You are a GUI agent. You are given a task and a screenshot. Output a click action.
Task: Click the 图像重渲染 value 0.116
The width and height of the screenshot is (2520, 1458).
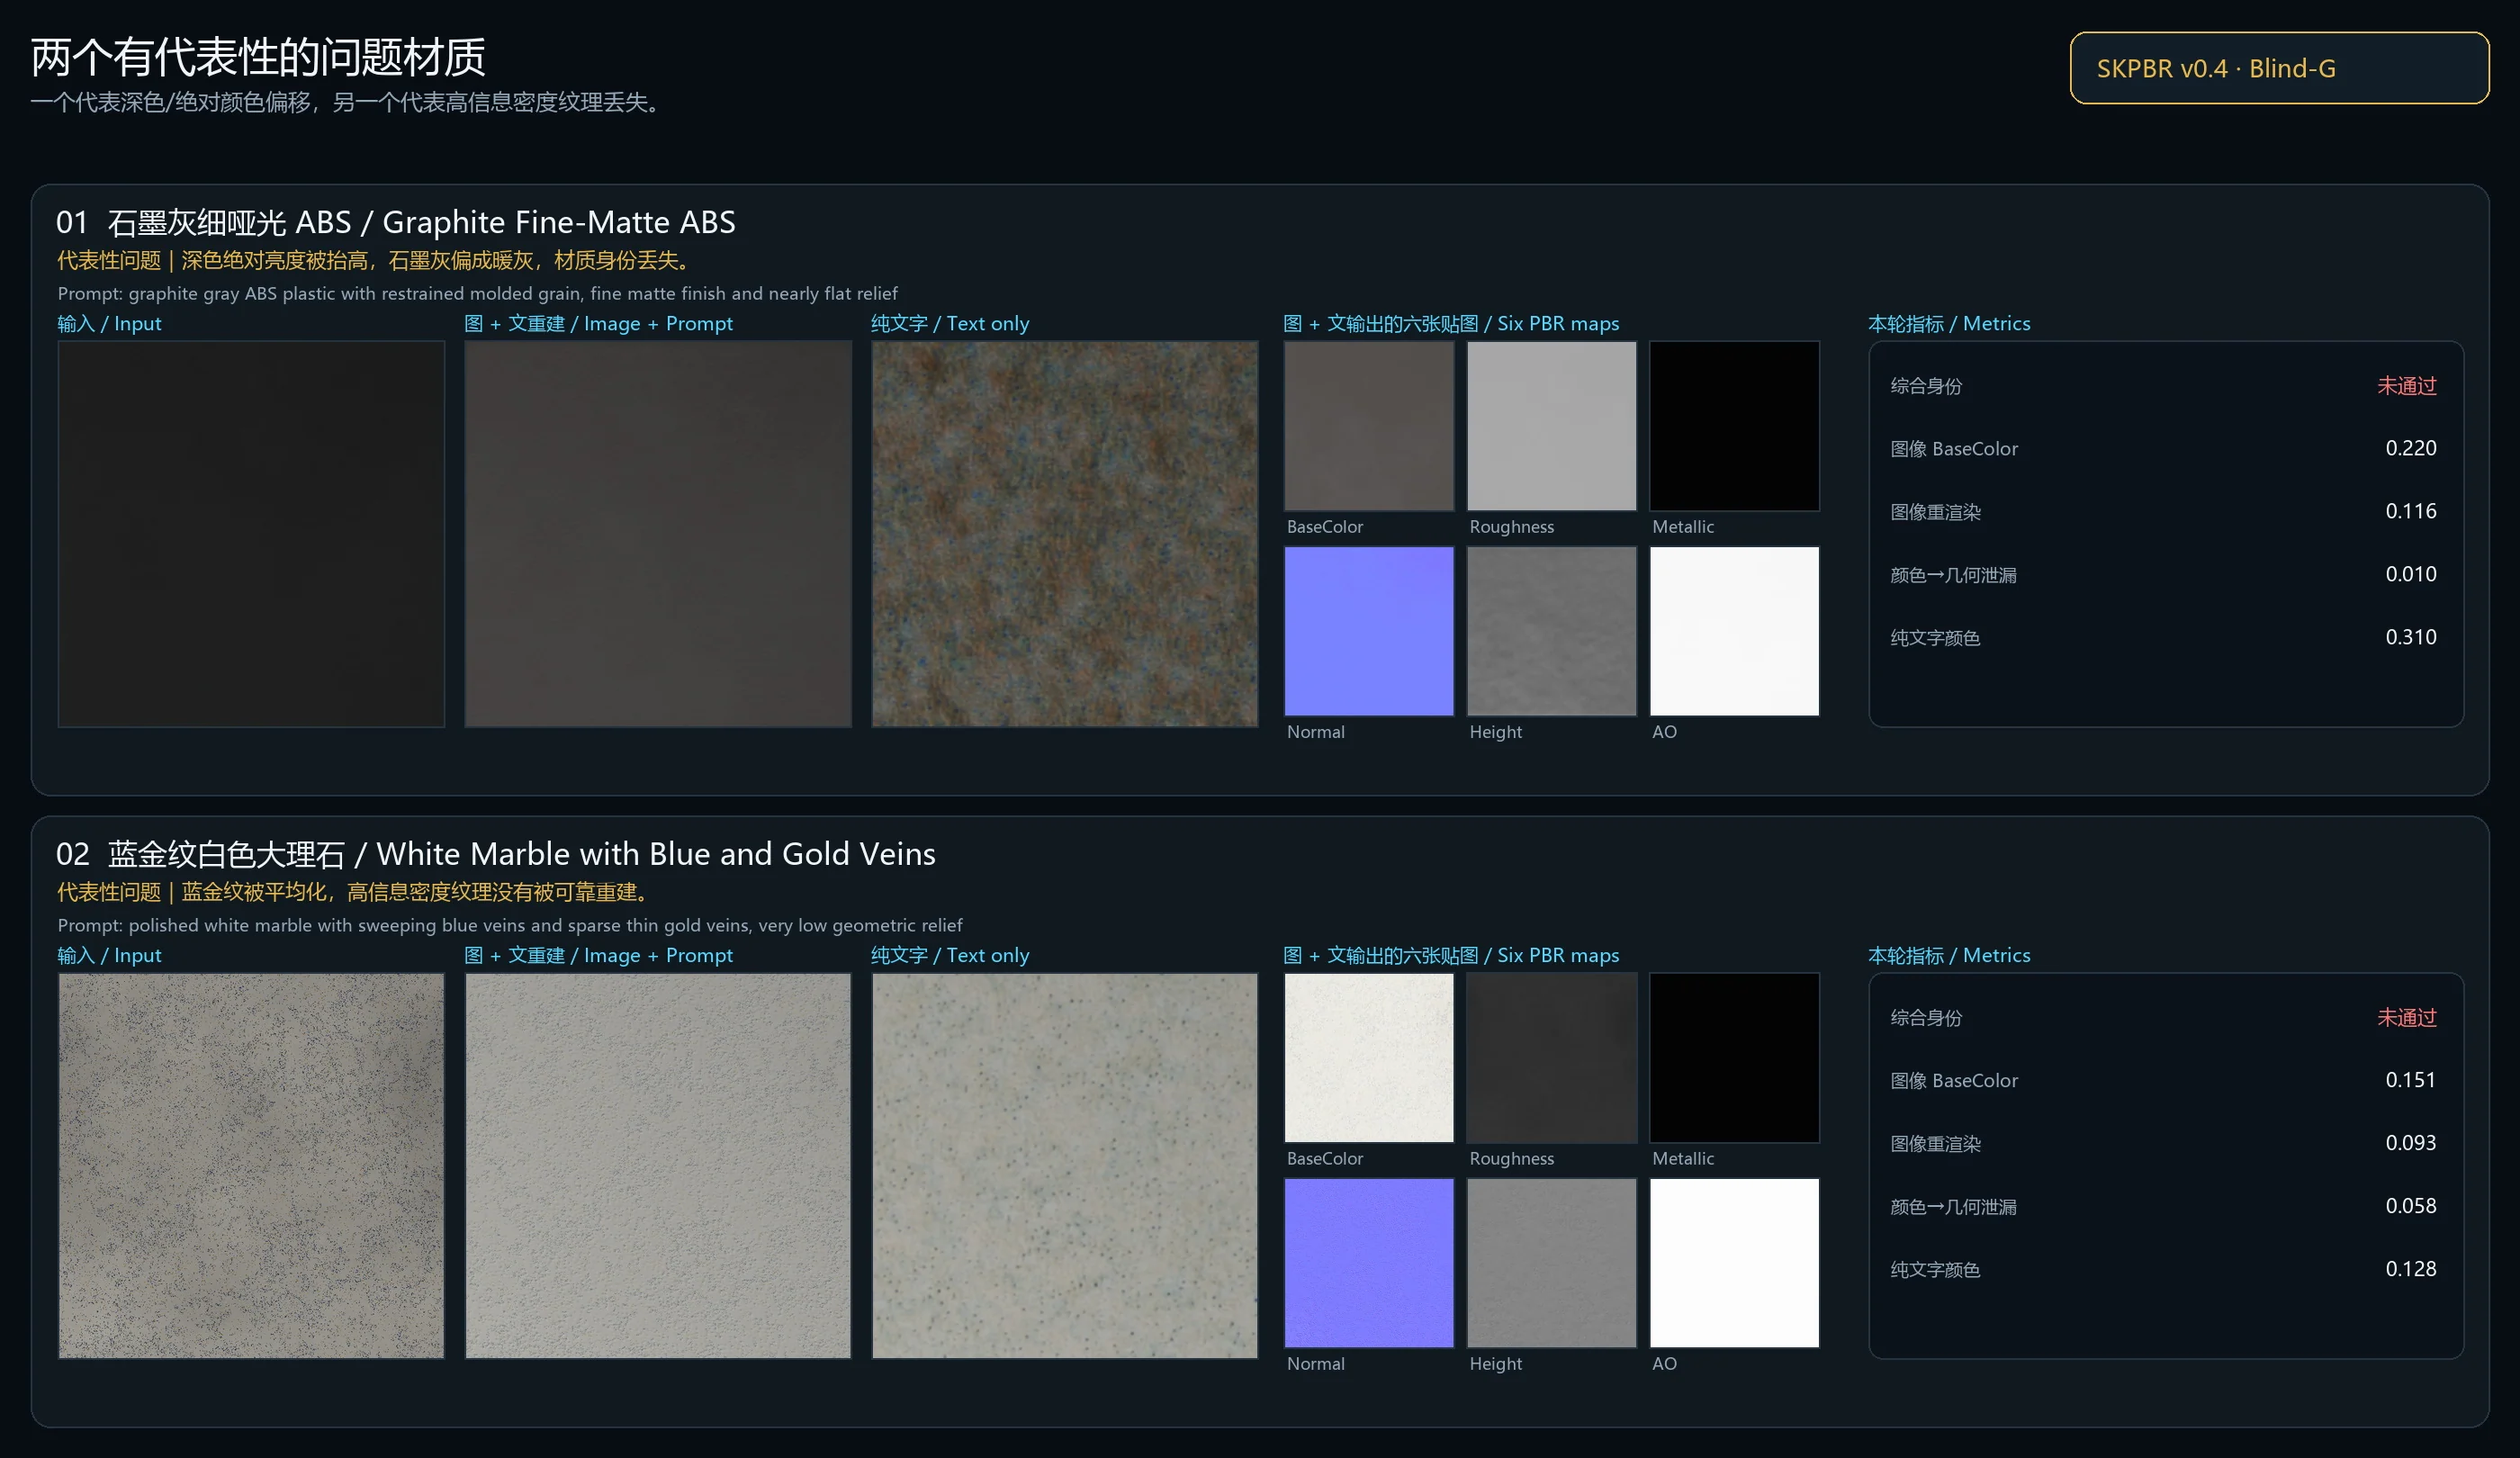click(2411, 511)
